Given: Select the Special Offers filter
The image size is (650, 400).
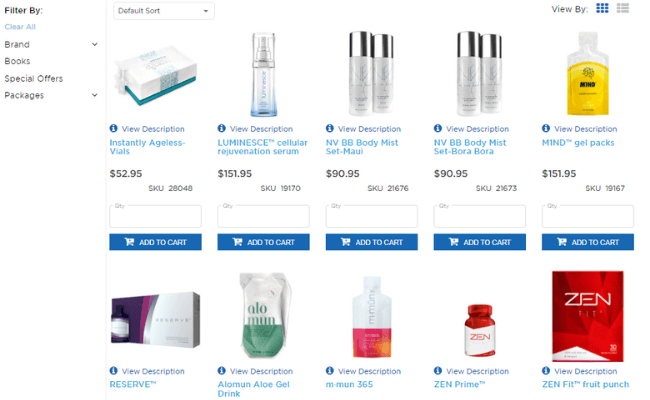Looking at the screenshot, I should pyautogui.click(x=34, y=78).
